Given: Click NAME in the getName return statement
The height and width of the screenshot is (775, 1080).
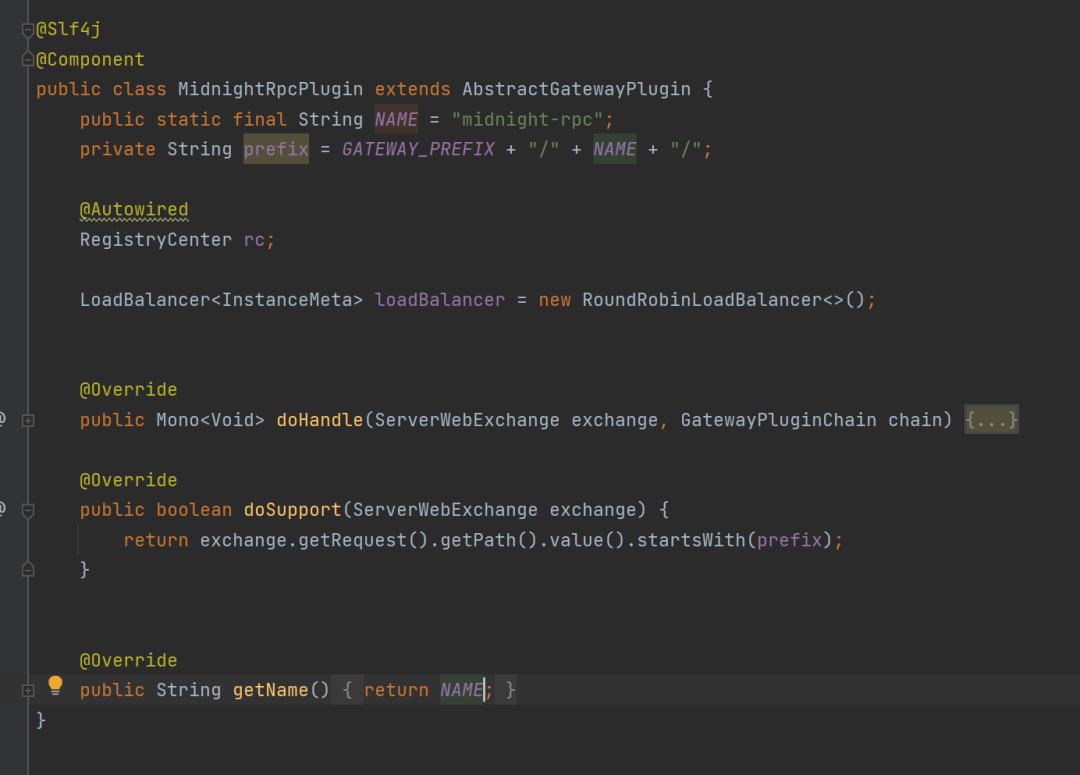Looking at the screenshot, I should click(461, 690).
